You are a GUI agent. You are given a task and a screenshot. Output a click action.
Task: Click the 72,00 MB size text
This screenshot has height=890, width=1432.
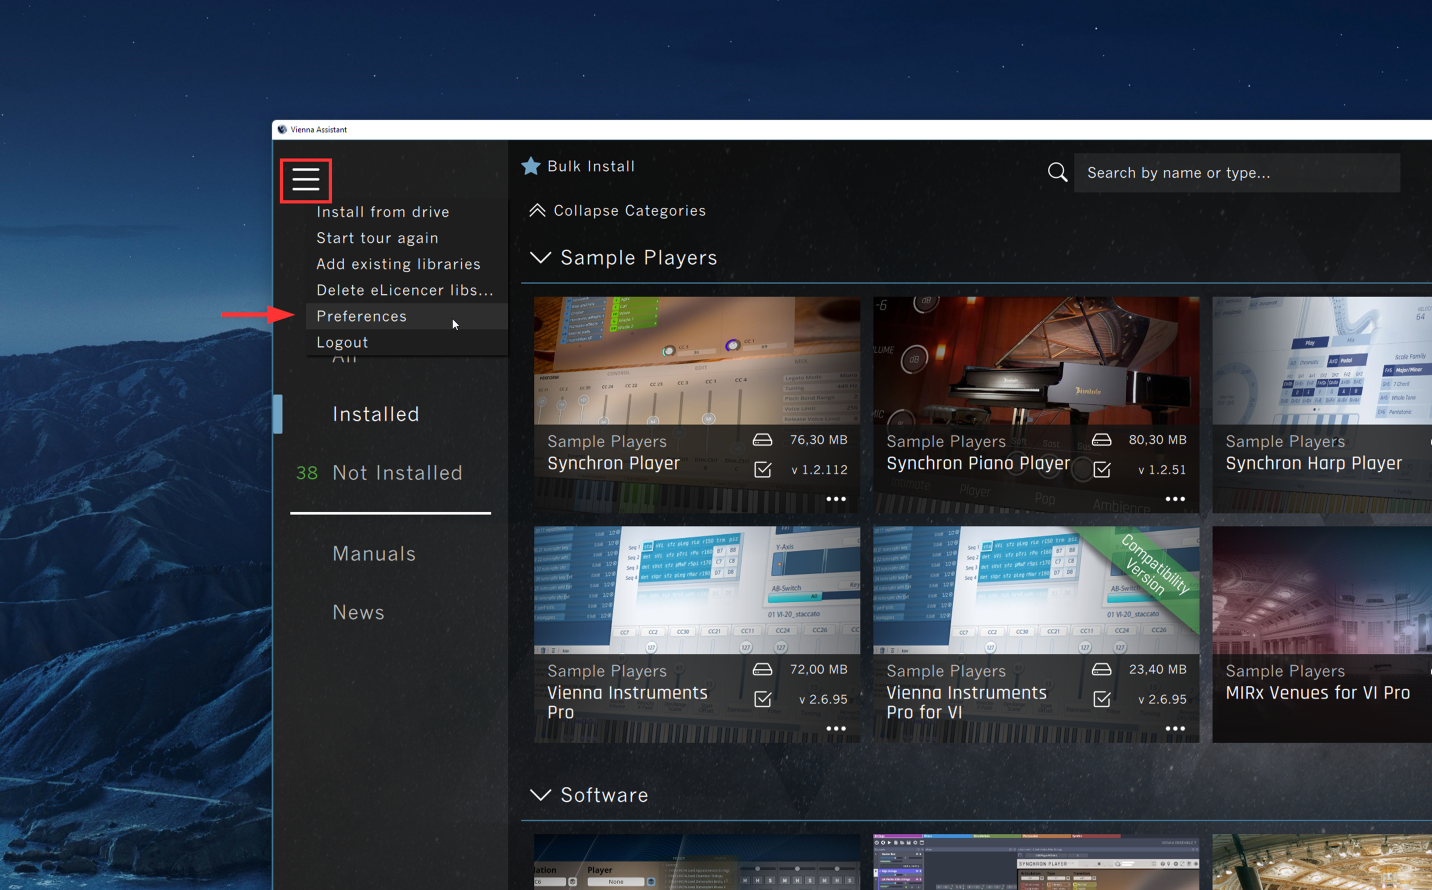818,669
